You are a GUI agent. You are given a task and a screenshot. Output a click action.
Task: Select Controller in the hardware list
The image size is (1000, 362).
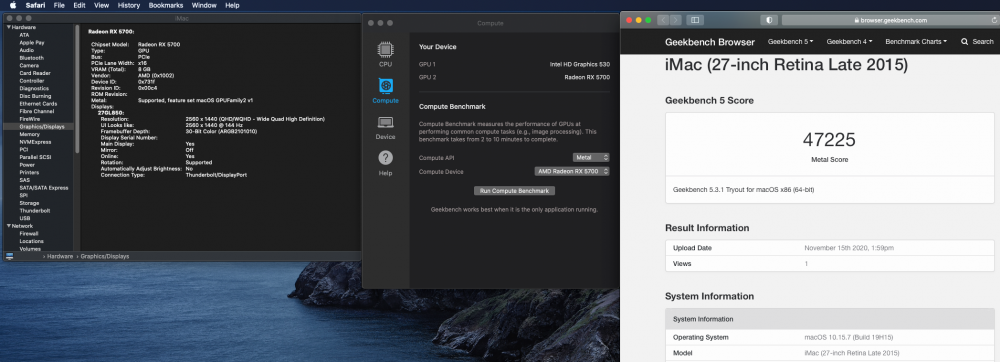(31, 81)
